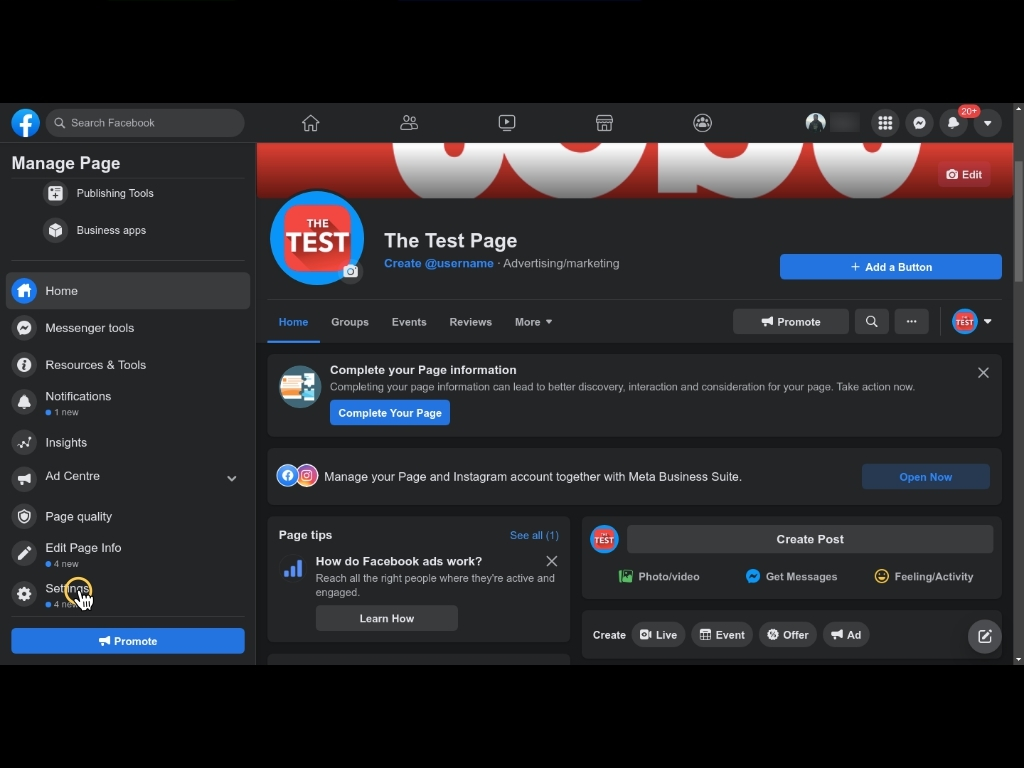
Task: Click the Facebook logo icon
Action: 25,123
